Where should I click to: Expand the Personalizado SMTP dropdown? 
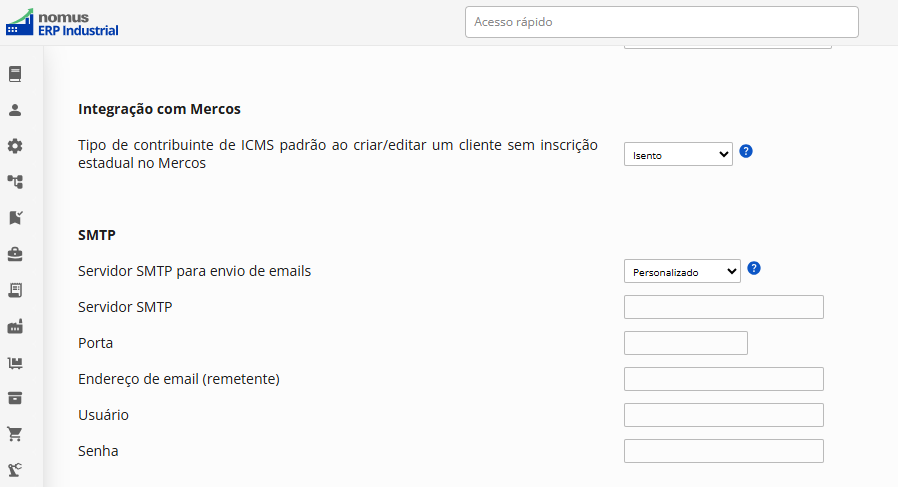point(682,271)
